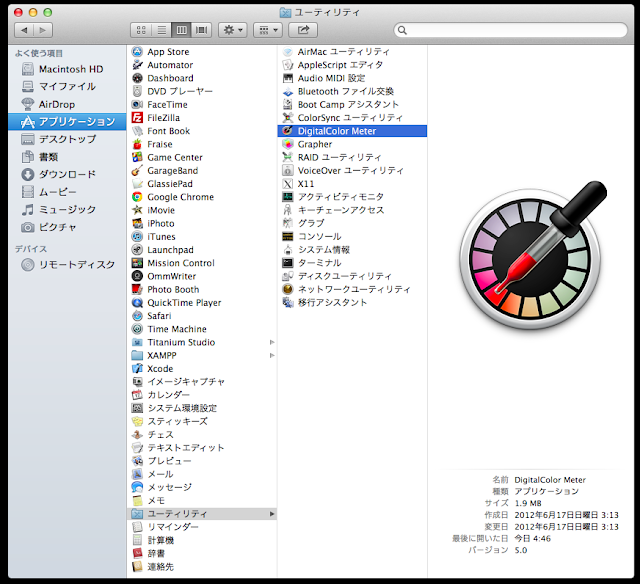640x584 pixels.
Task: Focus the Finder search field
Action: [510, 30]
